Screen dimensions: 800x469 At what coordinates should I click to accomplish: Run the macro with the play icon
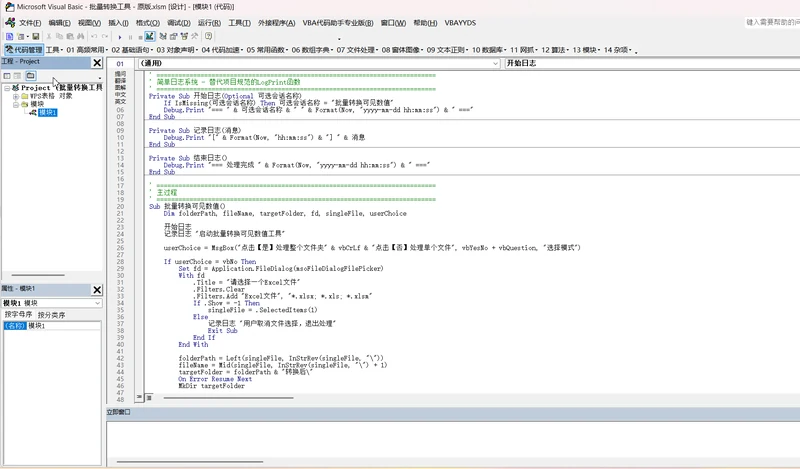[x=120, y=37]
